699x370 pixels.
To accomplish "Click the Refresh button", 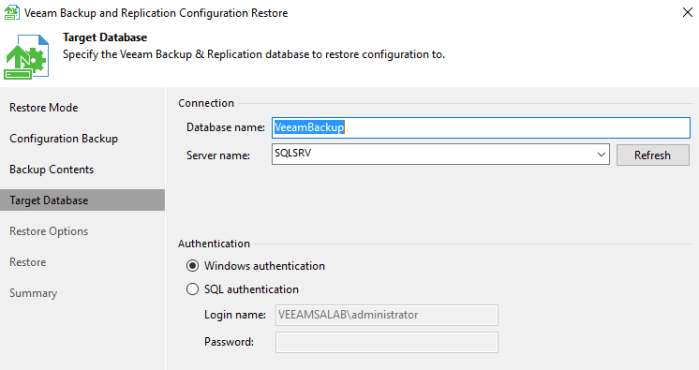I will coord(653,155).
